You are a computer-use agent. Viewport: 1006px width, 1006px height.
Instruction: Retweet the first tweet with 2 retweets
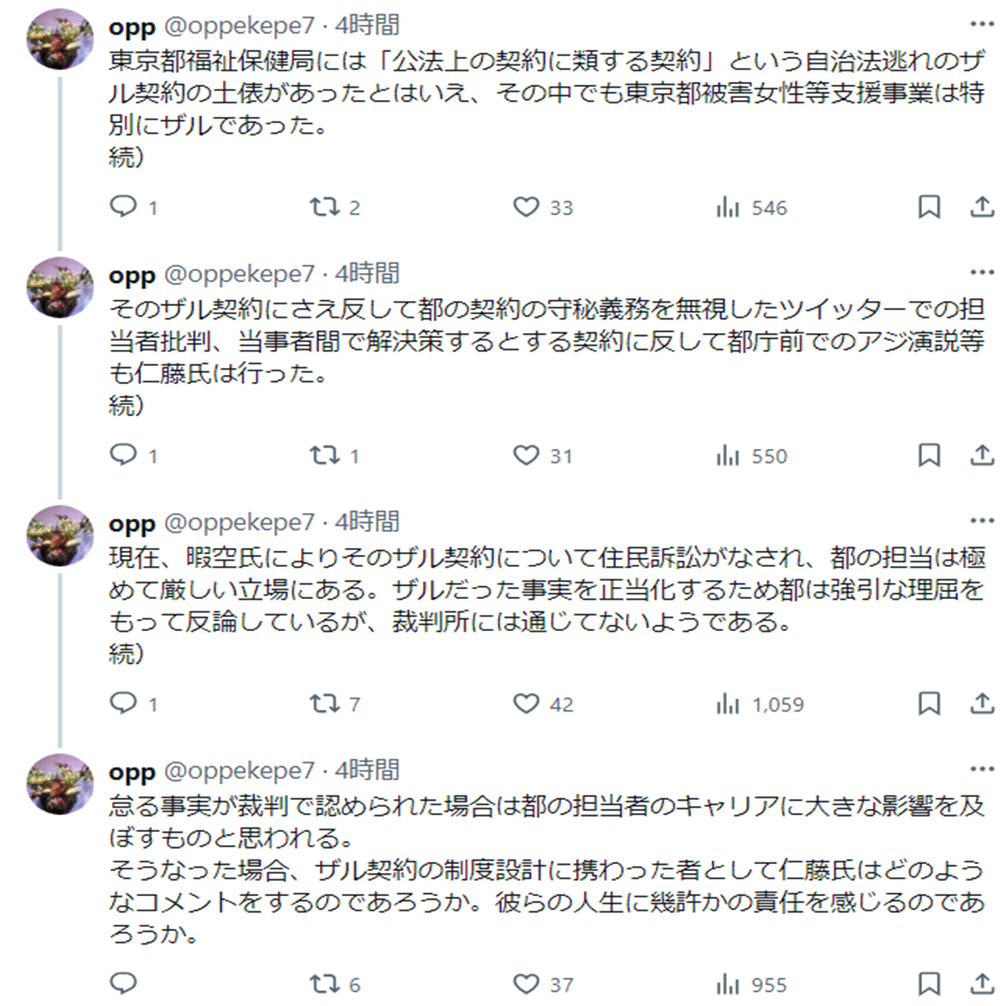322,208
